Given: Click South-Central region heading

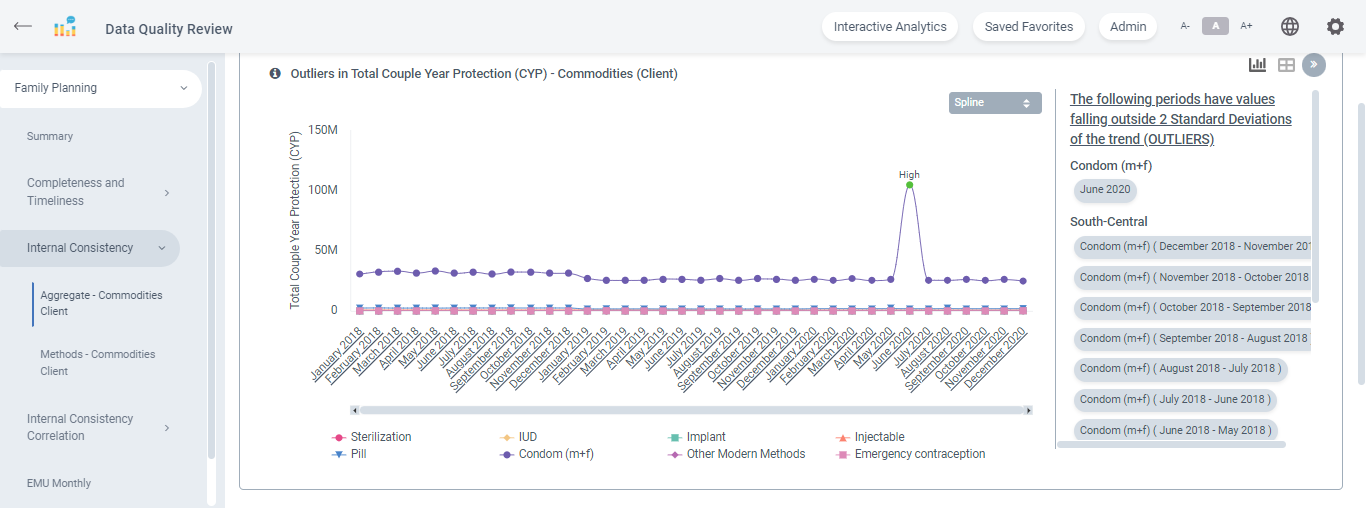Looking at the screenshot, I should coord(1109,221).
